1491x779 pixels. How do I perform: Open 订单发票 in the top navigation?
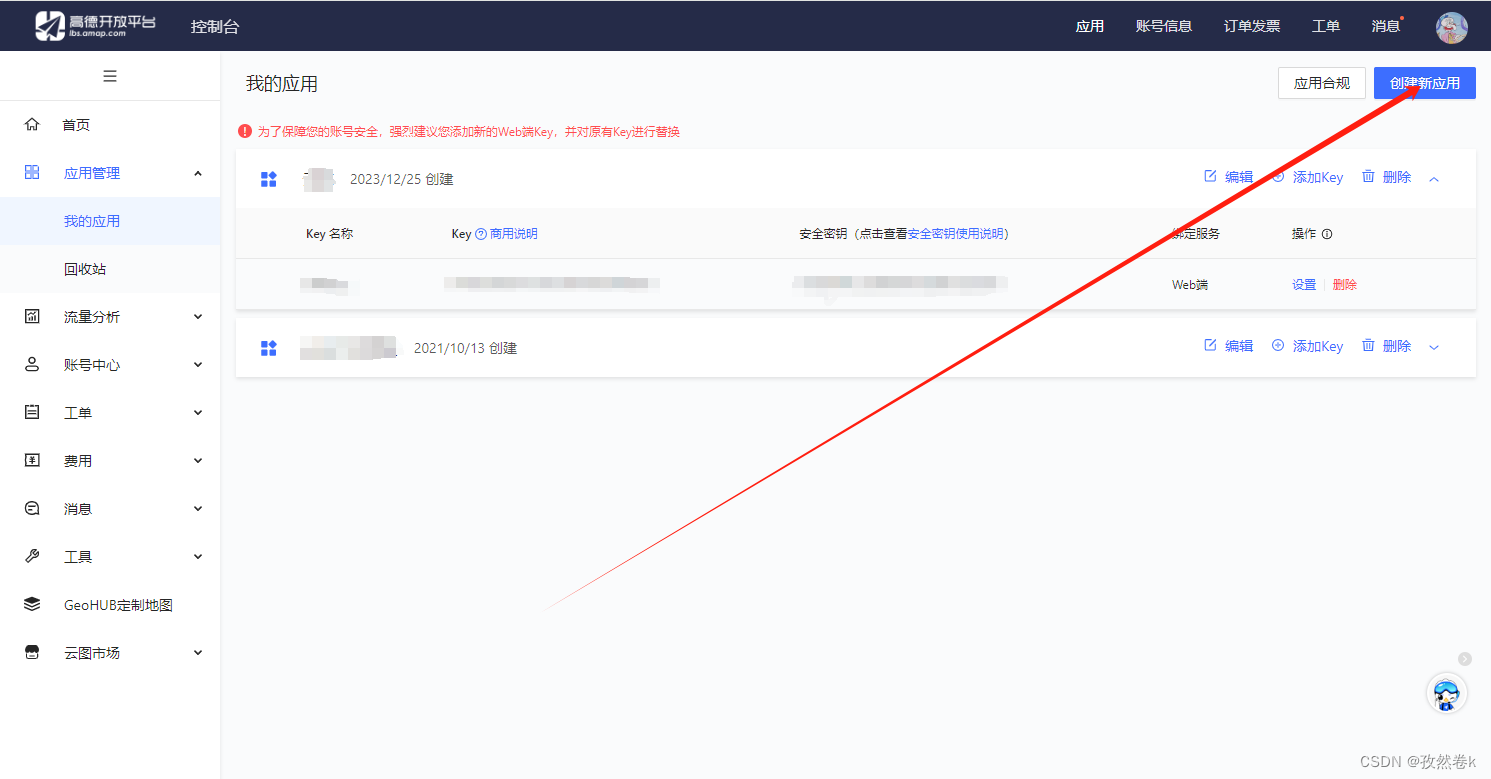(x=1251, y=26)
